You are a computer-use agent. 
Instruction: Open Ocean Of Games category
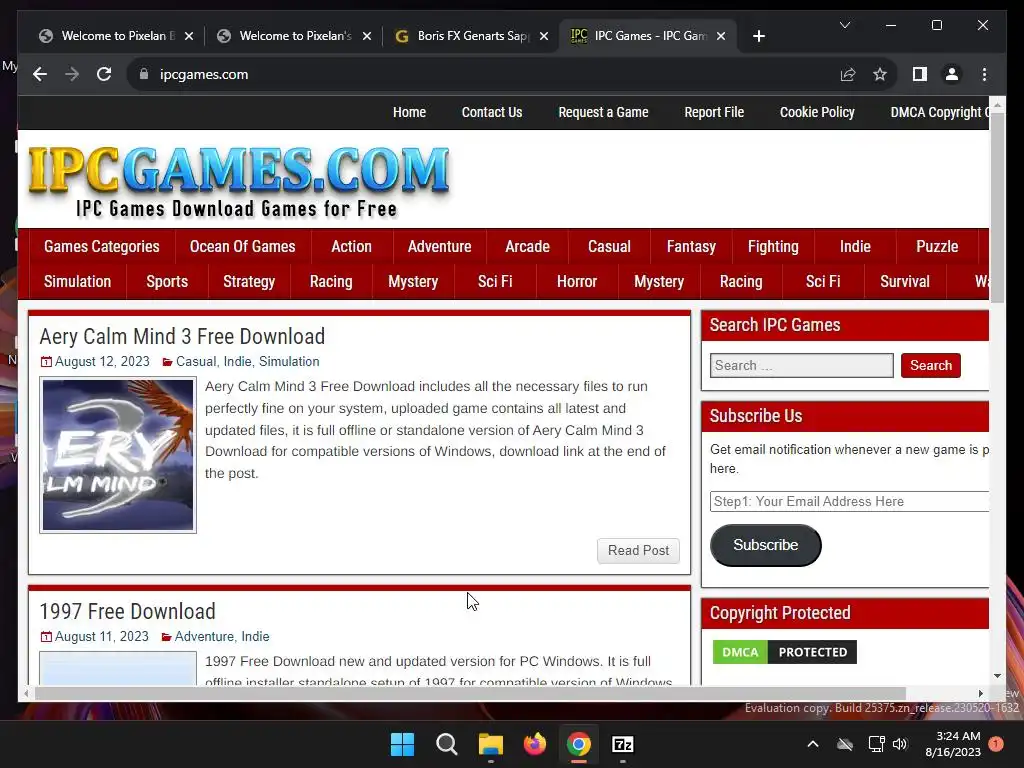pyautogui.click(x=242, y=246)
